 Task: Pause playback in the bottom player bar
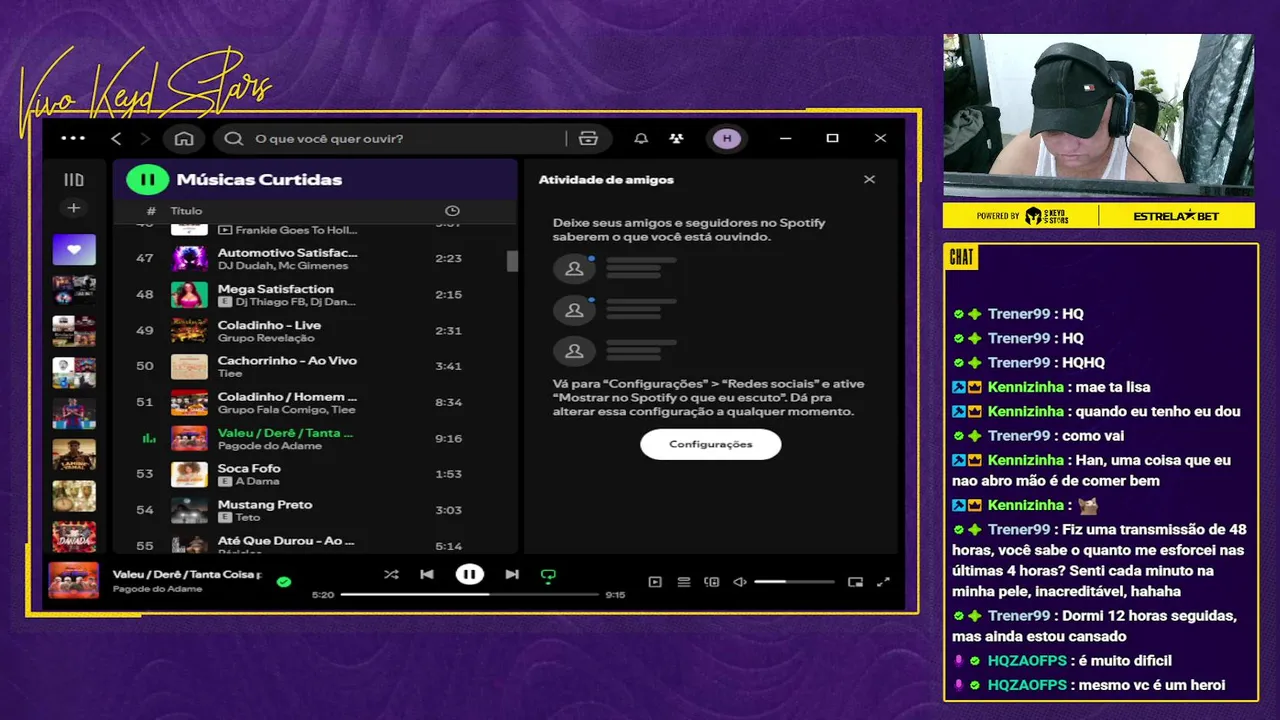(469, 574)
